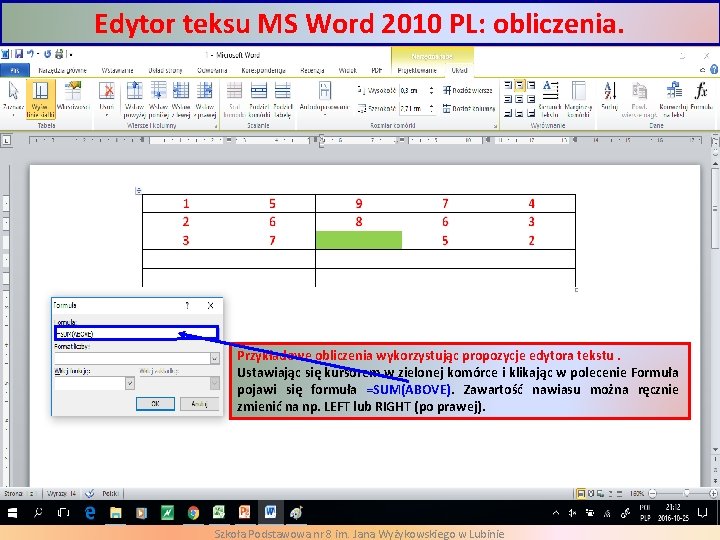The height and width of the screenshot is (540, 720).
Task: Switch to Korespondencja tab
Action: 264,70
